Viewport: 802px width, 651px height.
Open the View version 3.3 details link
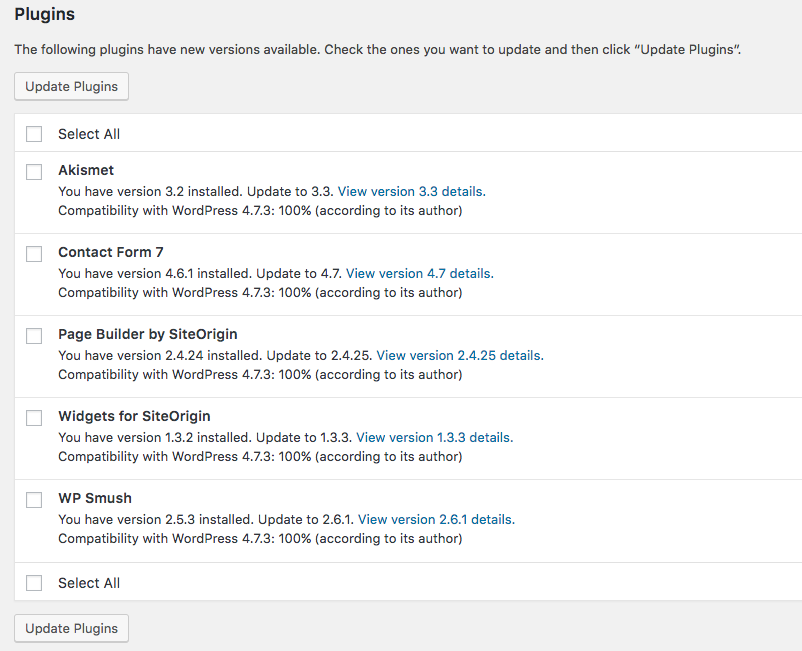[x=411, y=191]
